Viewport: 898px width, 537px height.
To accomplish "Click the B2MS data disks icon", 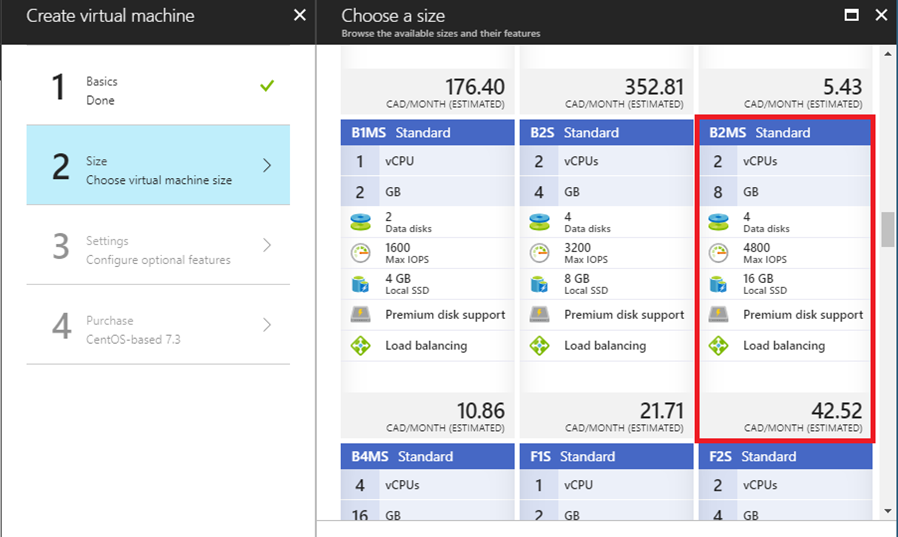I will [x=718, y=222].
